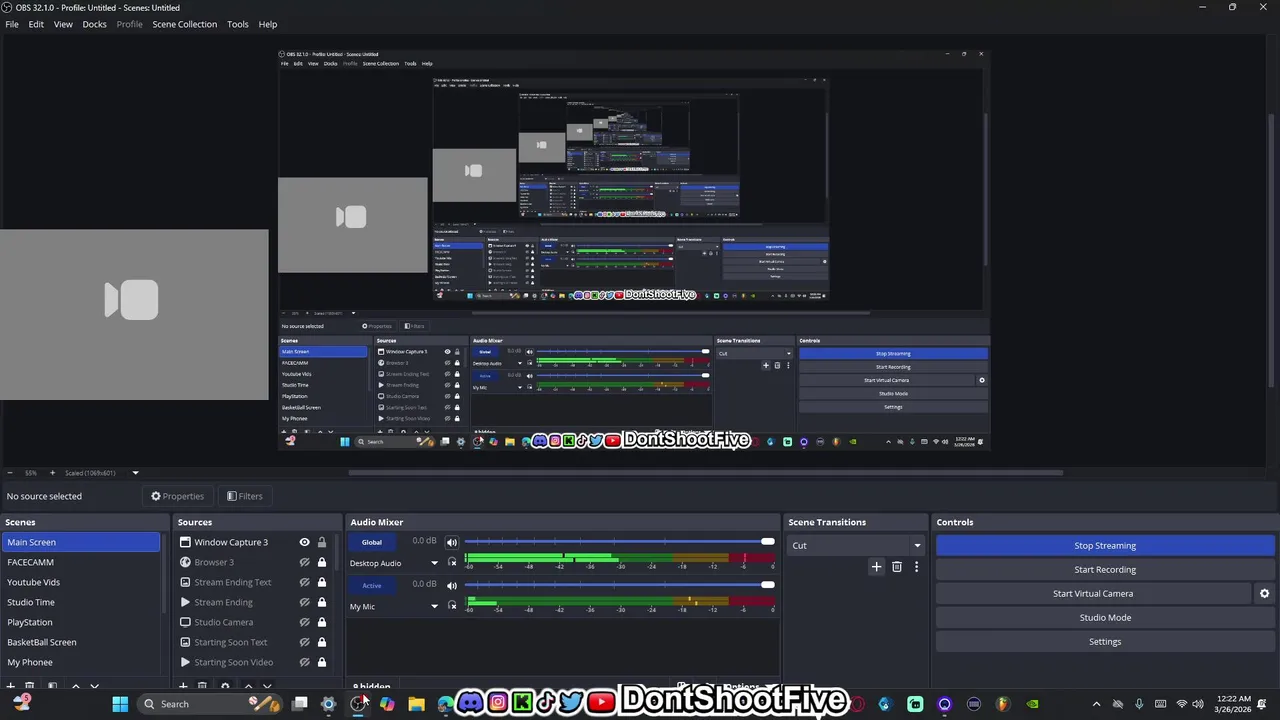Open taskbar clock showing 12:22 AM
This screenshot has height=720, width=1280.
[x=1233, y=704]
